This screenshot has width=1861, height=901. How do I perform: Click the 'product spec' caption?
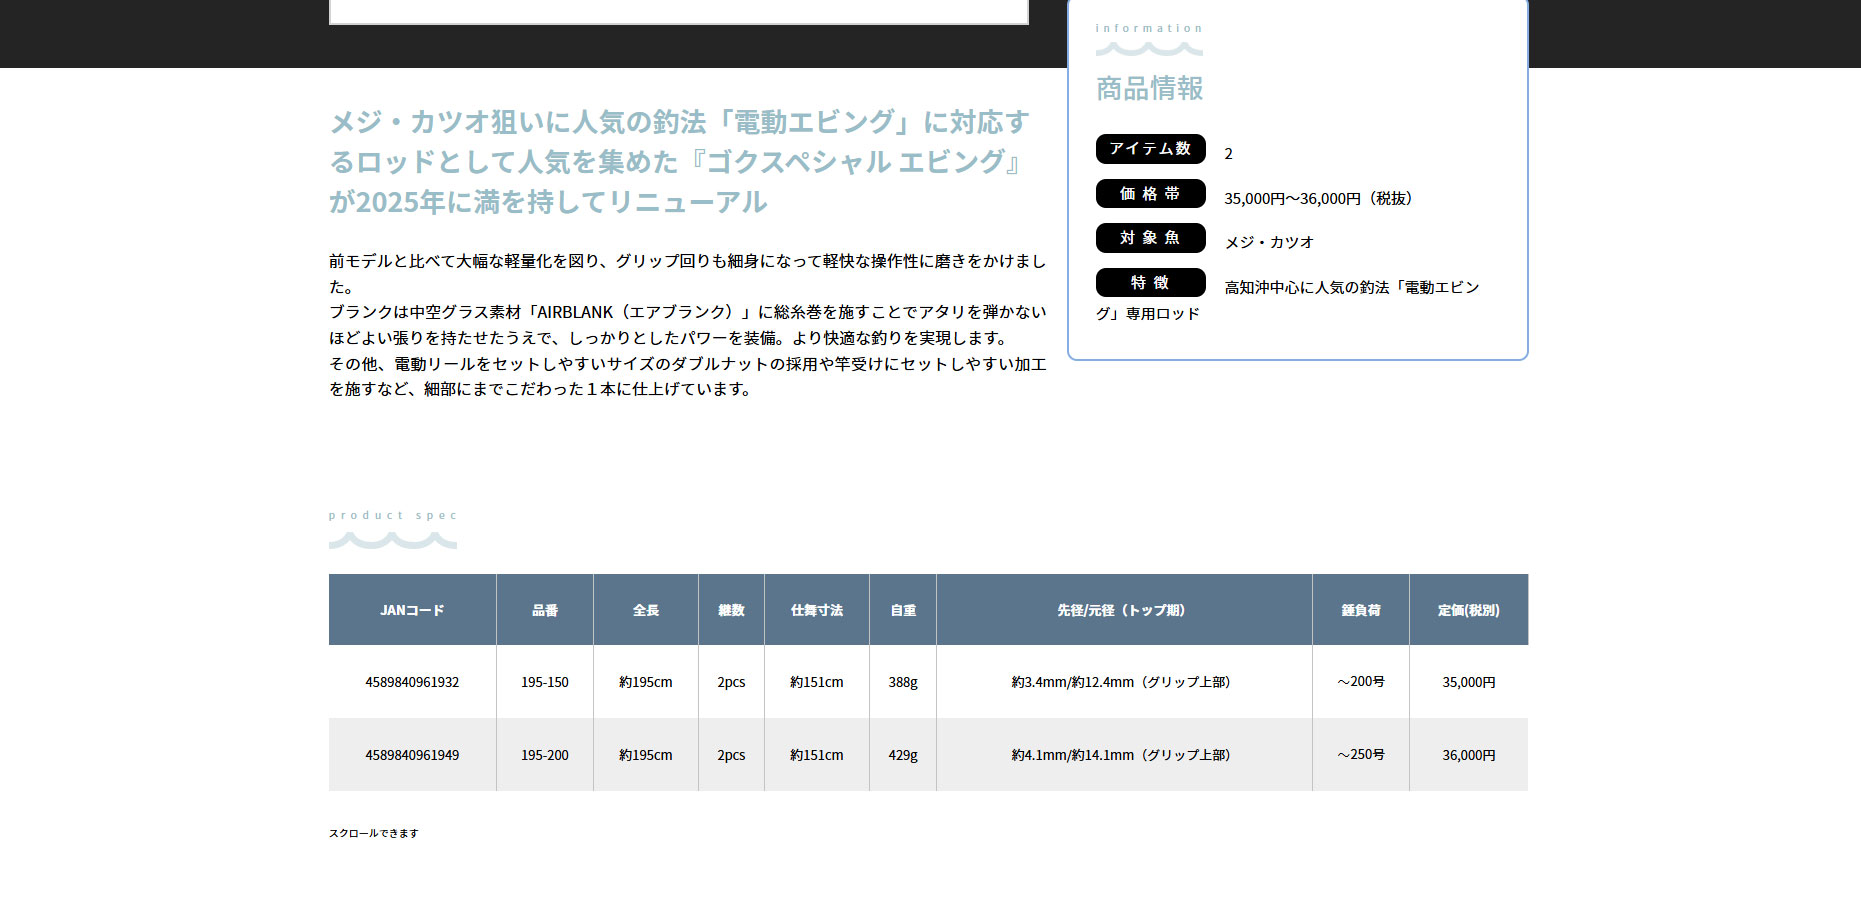click(393, 516)
